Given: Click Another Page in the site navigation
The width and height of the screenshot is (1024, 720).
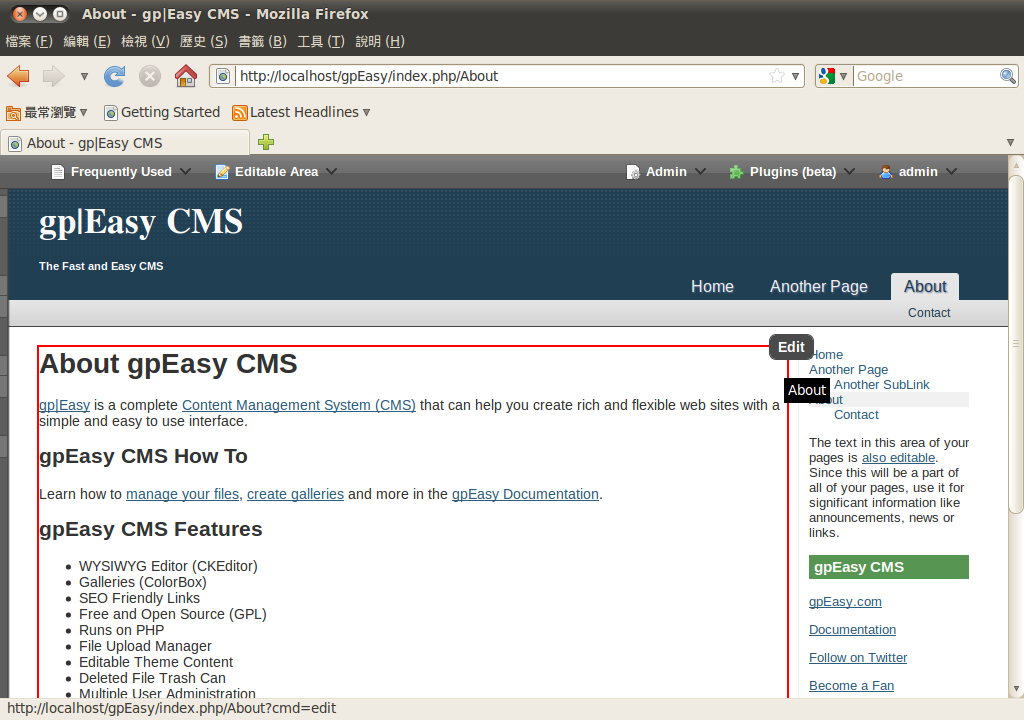Looking at the screenshot, I should [818, 286].
